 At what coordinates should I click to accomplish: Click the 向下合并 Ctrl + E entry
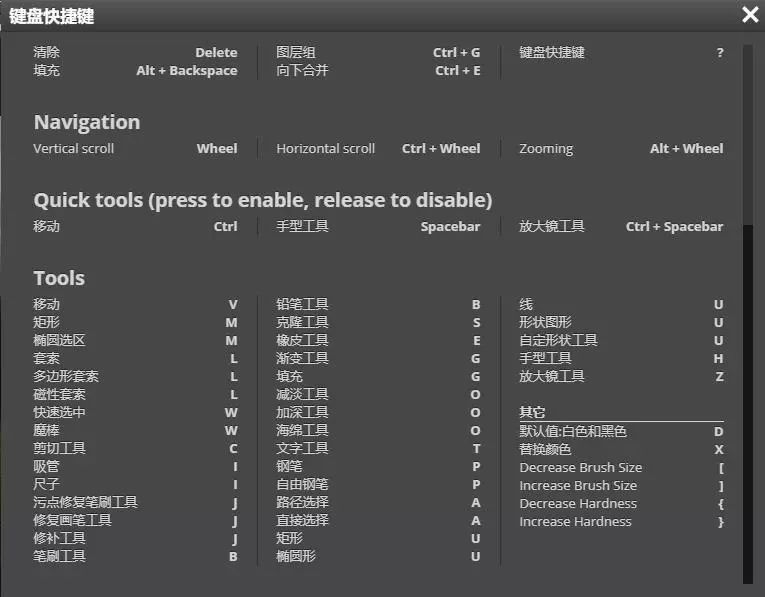pos(378,70)
